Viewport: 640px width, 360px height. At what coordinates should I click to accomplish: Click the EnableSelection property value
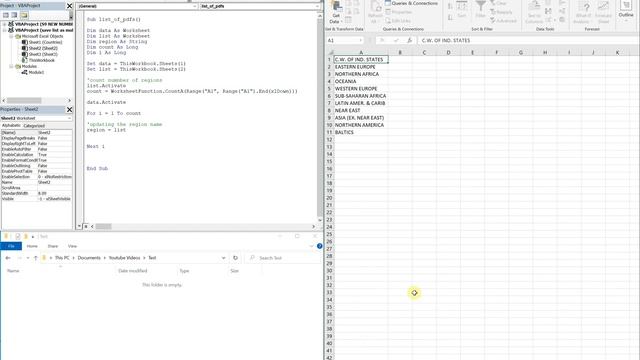[x=55, y=177]
